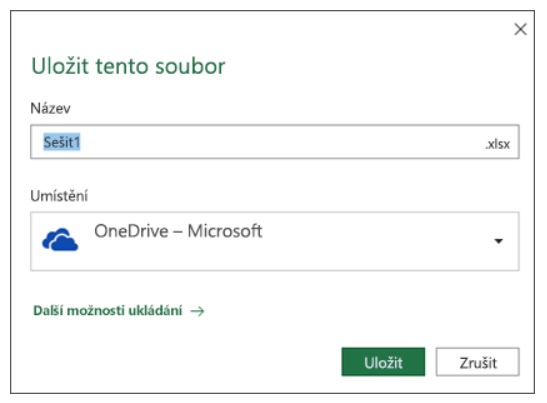Viewport: 547px width, 403px height.
Task: Click the blue OneDrive cloud icon
Action: coord(60,240)
